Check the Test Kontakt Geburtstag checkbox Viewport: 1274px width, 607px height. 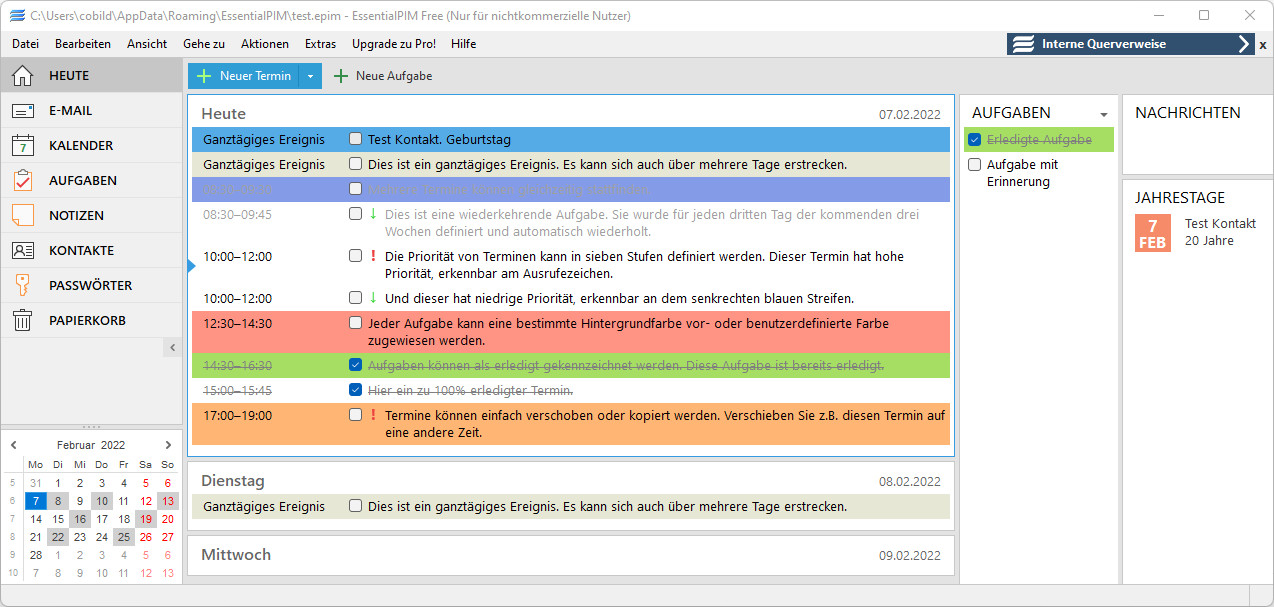(x=355, y=139)
